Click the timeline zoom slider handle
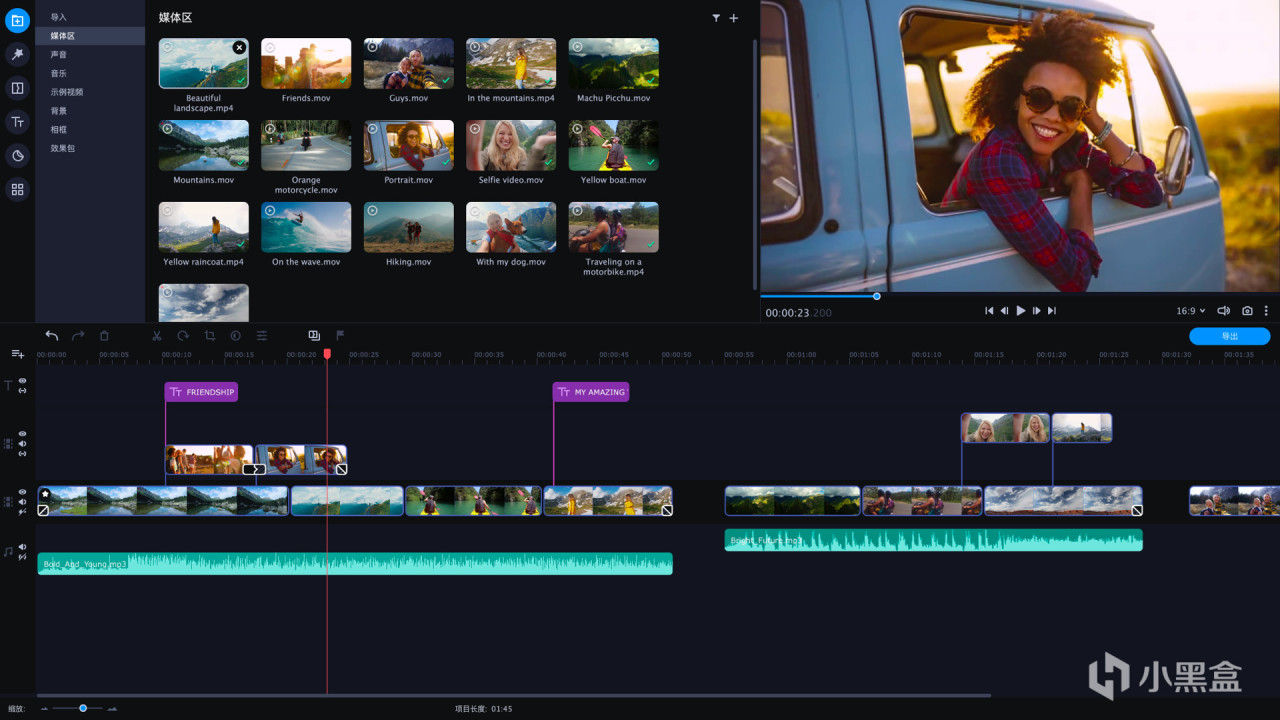Image resolution: width=1280 pixels, height=720 pixels. [x=83, y=708]
